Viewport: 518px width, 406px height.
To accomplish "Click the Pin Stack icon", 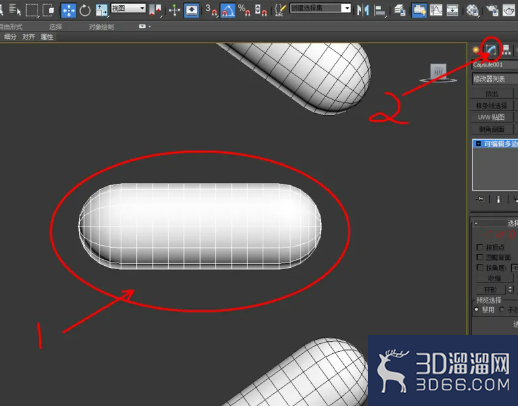I will coord(480,199).
